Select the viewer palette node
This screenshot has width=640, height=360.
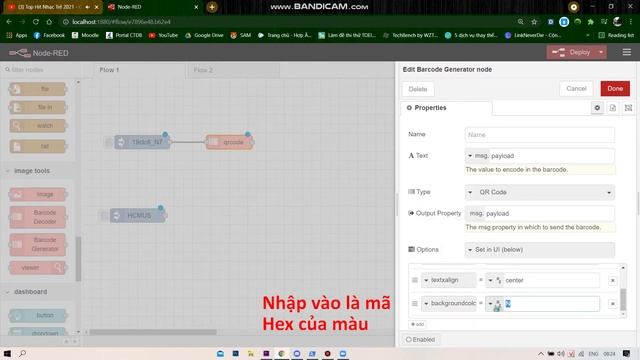tap(38, 268)
